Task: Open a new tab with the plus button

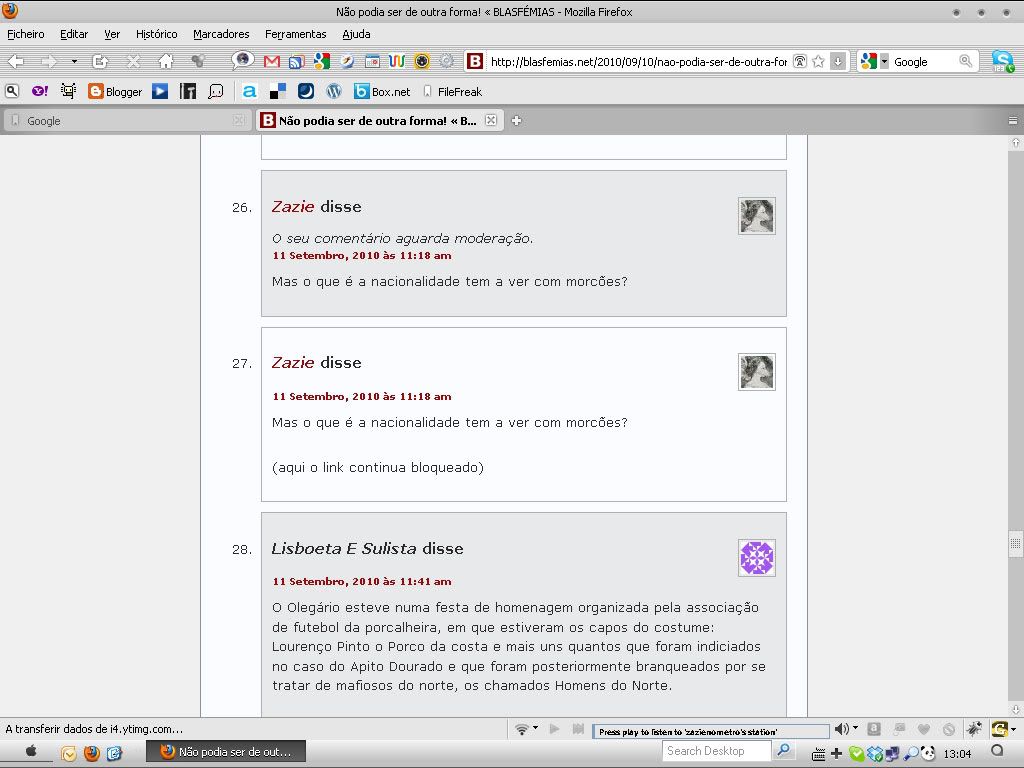Action: [x=517, y=121]
